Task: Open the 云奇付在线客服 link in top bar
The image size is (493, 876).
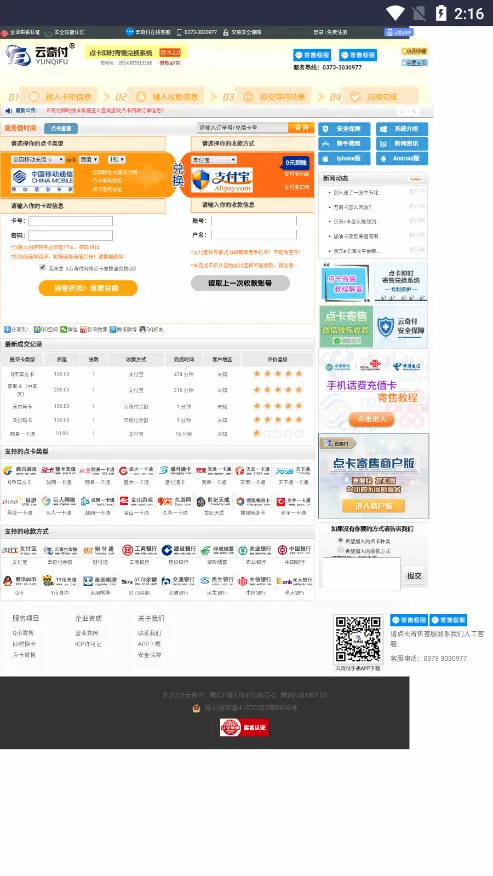Action: pos(149,32)
